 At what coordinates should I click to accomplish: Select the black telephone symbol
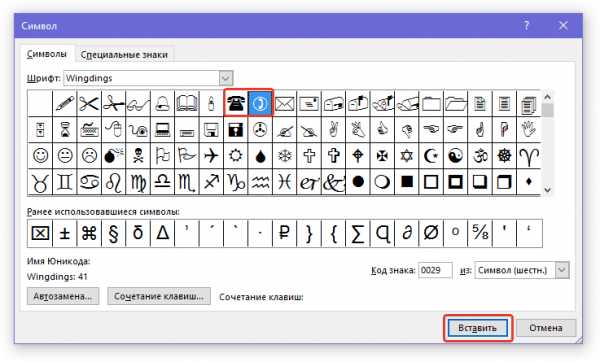[x=236, y=103]
